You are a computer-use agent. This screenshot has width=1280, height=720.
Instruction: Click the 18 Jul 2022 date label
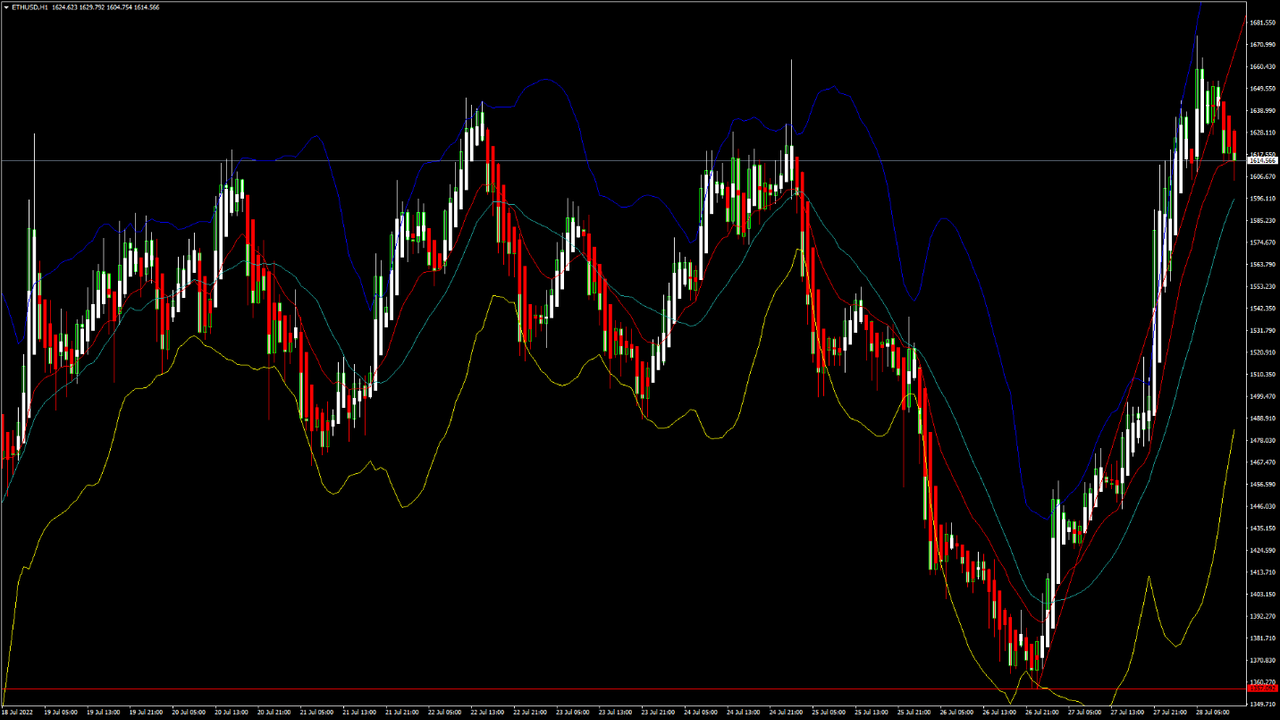(x=19, y=713)
